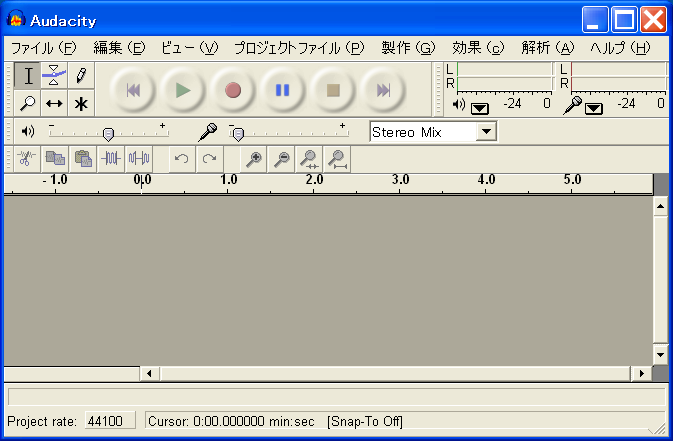
Task: Click the Trim outside selection icon
Action: pyautogui.click(x=111, y=159)
